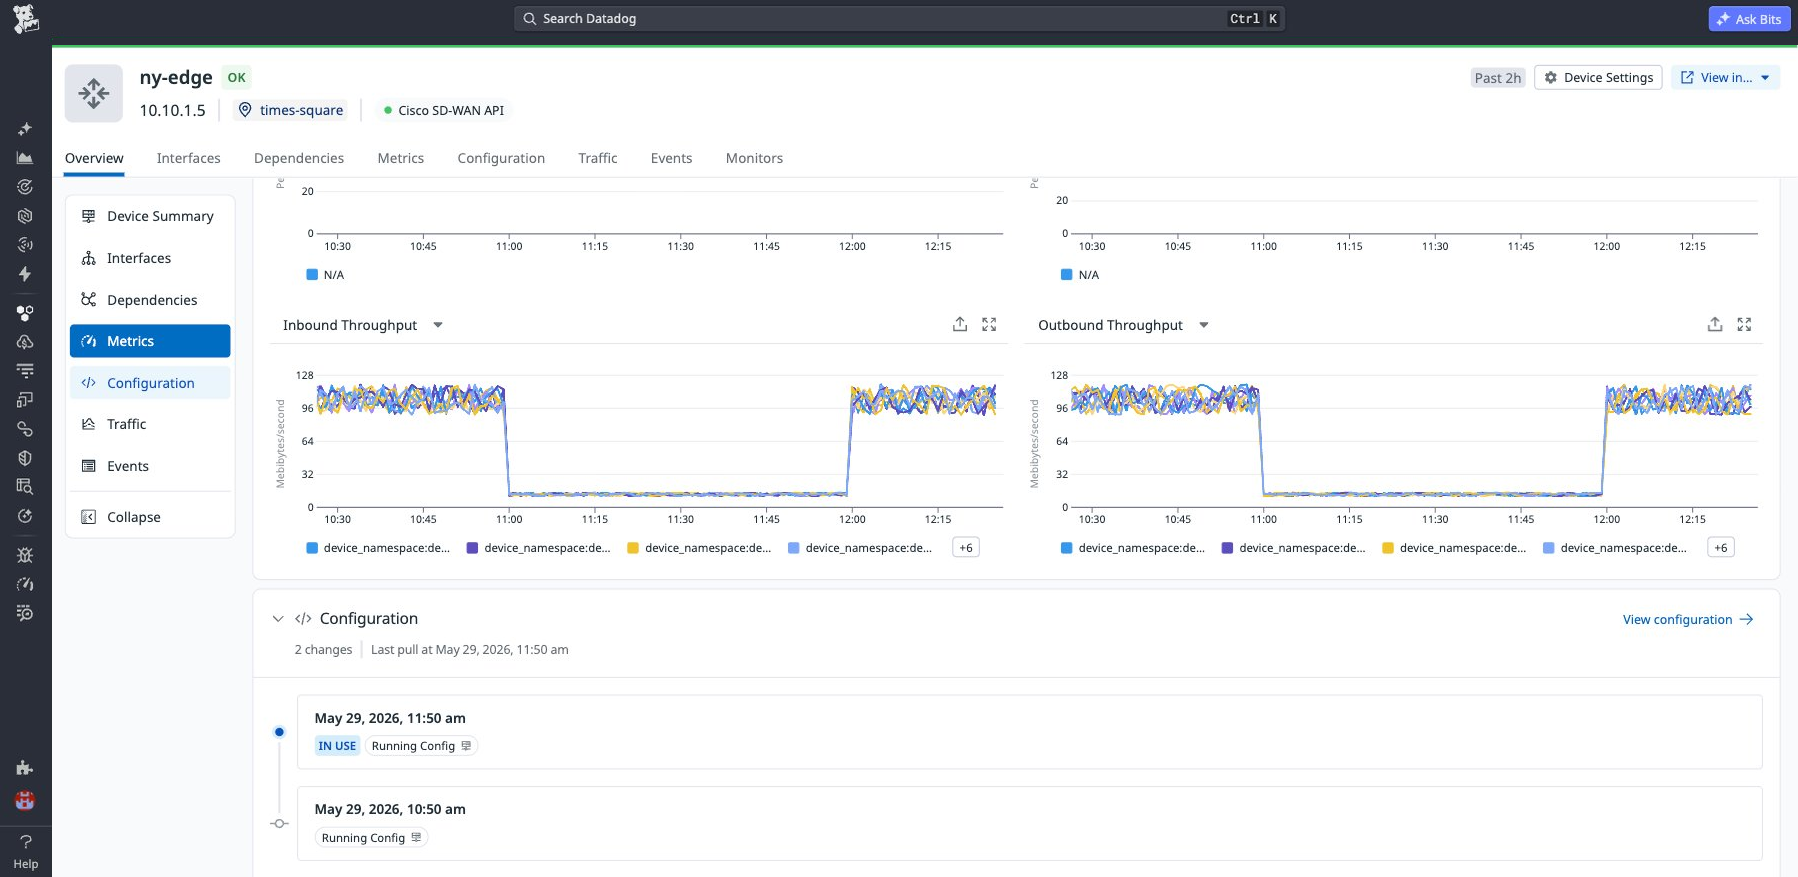Select Events in side navigation
This screenshot has width=1798, height=877.
coord(150,466)
